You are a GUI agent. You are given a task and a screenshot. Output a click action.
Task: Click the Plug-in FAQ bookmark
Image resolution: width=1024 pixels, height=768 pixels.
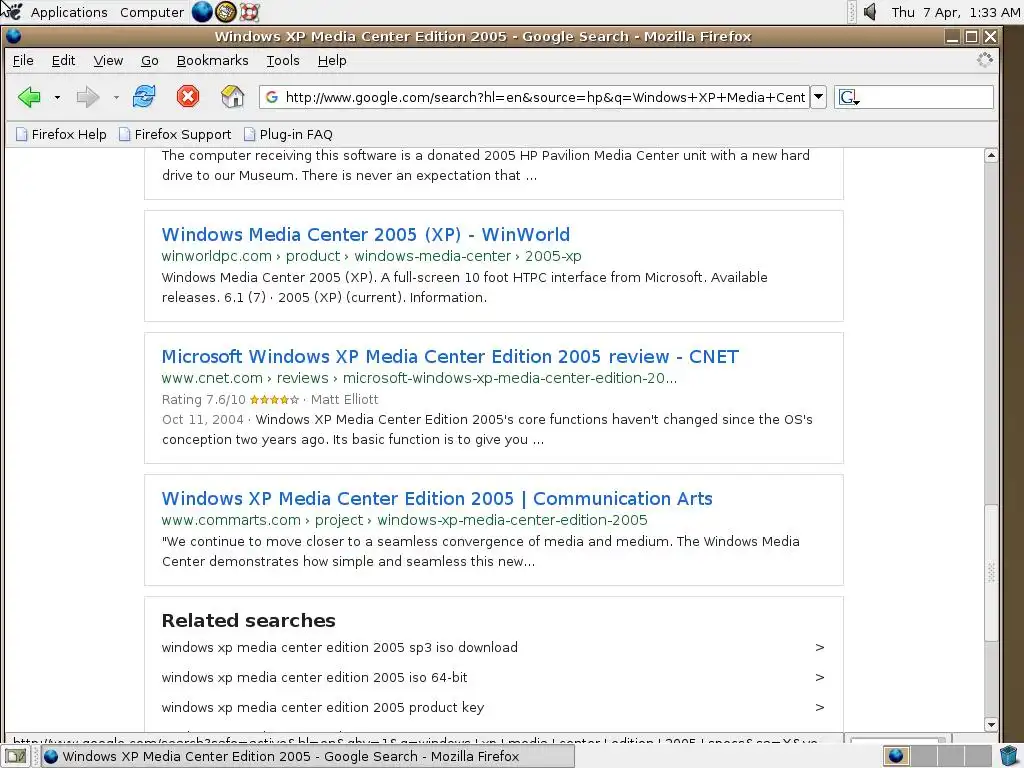tap(288, 135)
